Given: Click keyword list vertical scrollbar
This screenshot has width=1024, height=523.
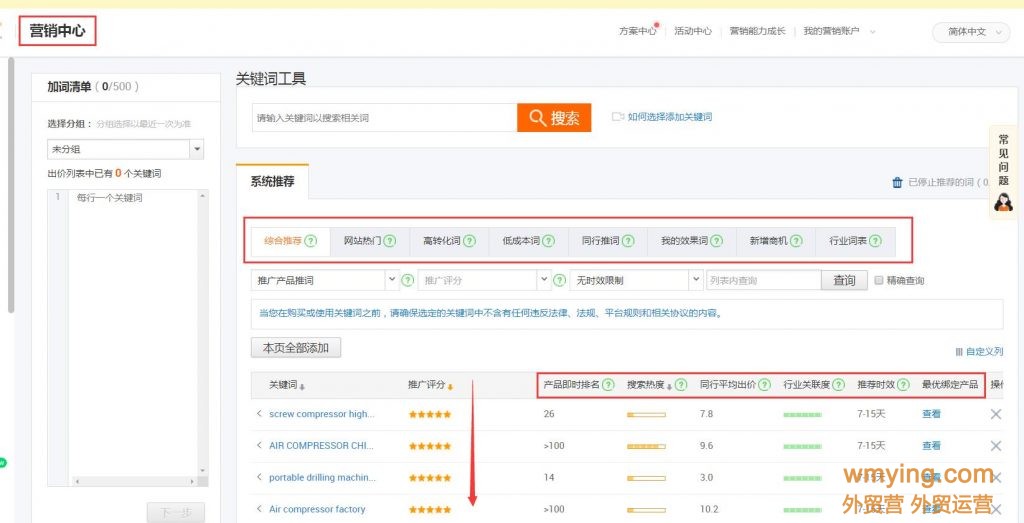Looking at the screenshot, I should point(202,333).
